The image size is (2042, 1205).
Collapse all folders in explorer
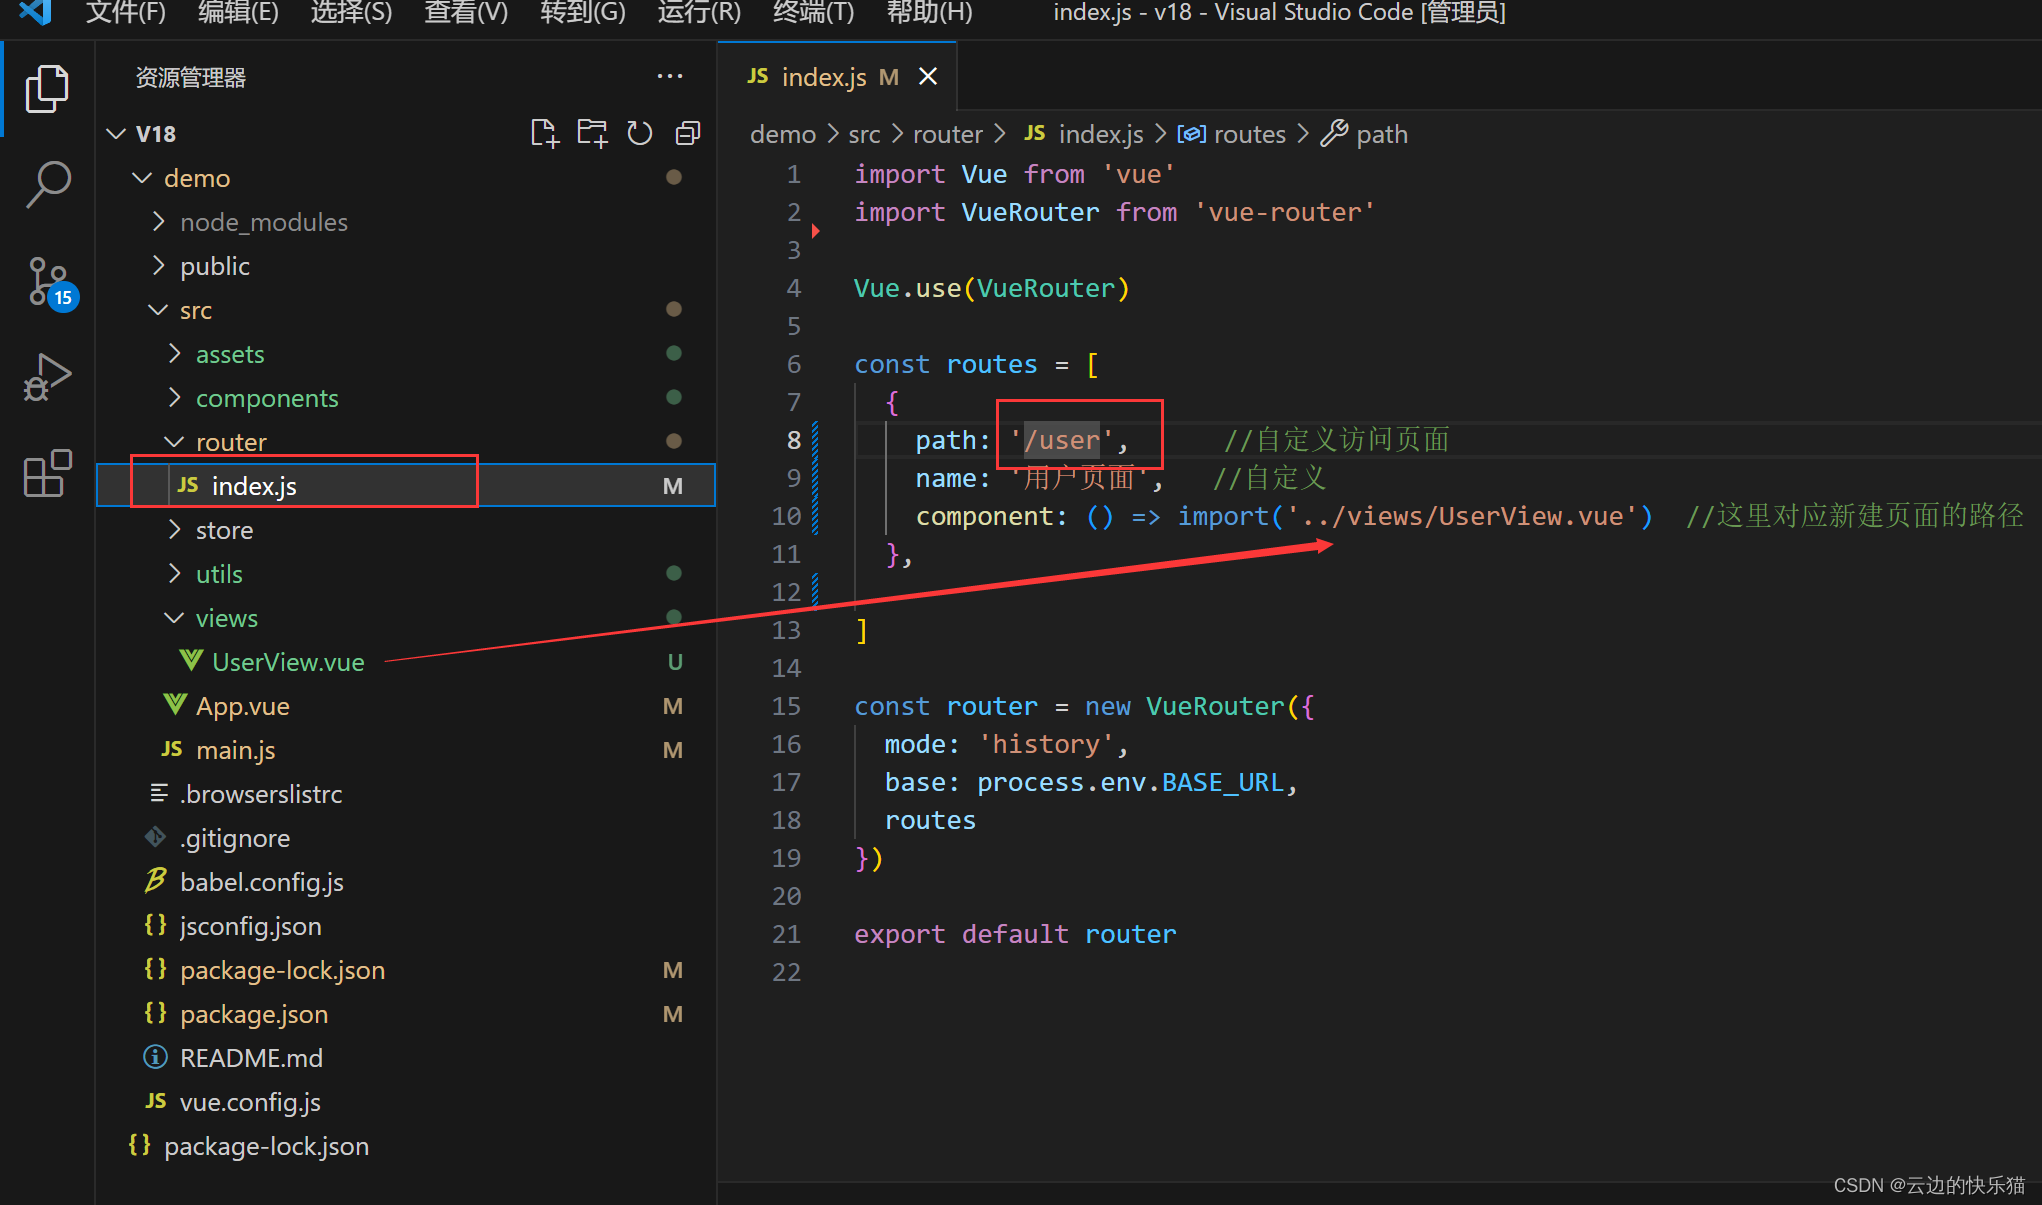coord(688,133)
